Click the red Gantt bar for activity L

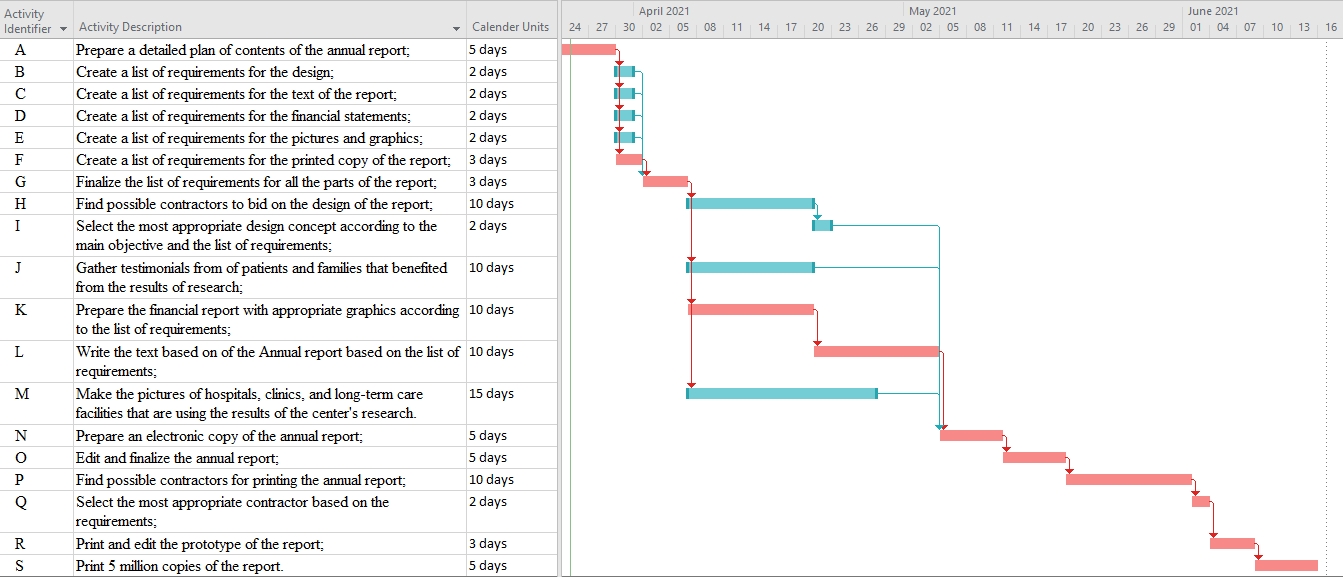click(x=876, y=352)
